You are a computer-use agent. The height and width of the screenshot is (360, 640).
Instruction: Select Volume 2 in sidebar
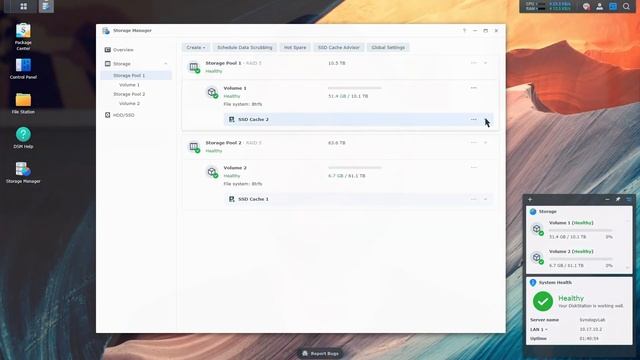129,104
